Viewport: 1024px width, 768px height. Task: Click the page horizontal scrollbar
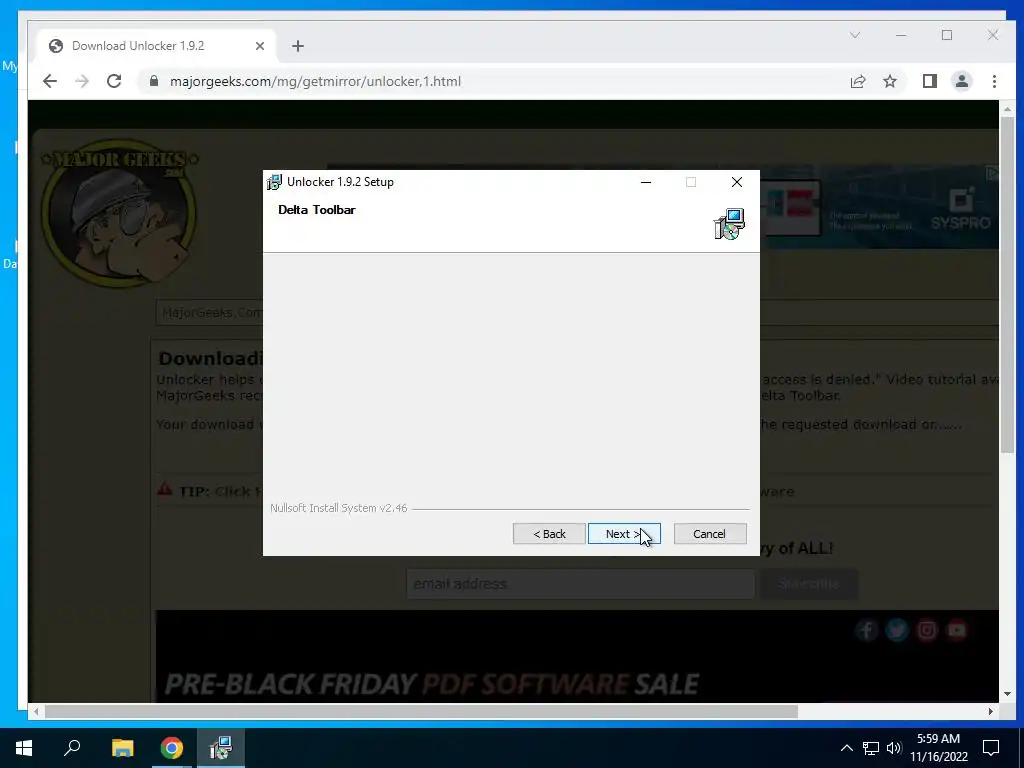pos(421,711)
